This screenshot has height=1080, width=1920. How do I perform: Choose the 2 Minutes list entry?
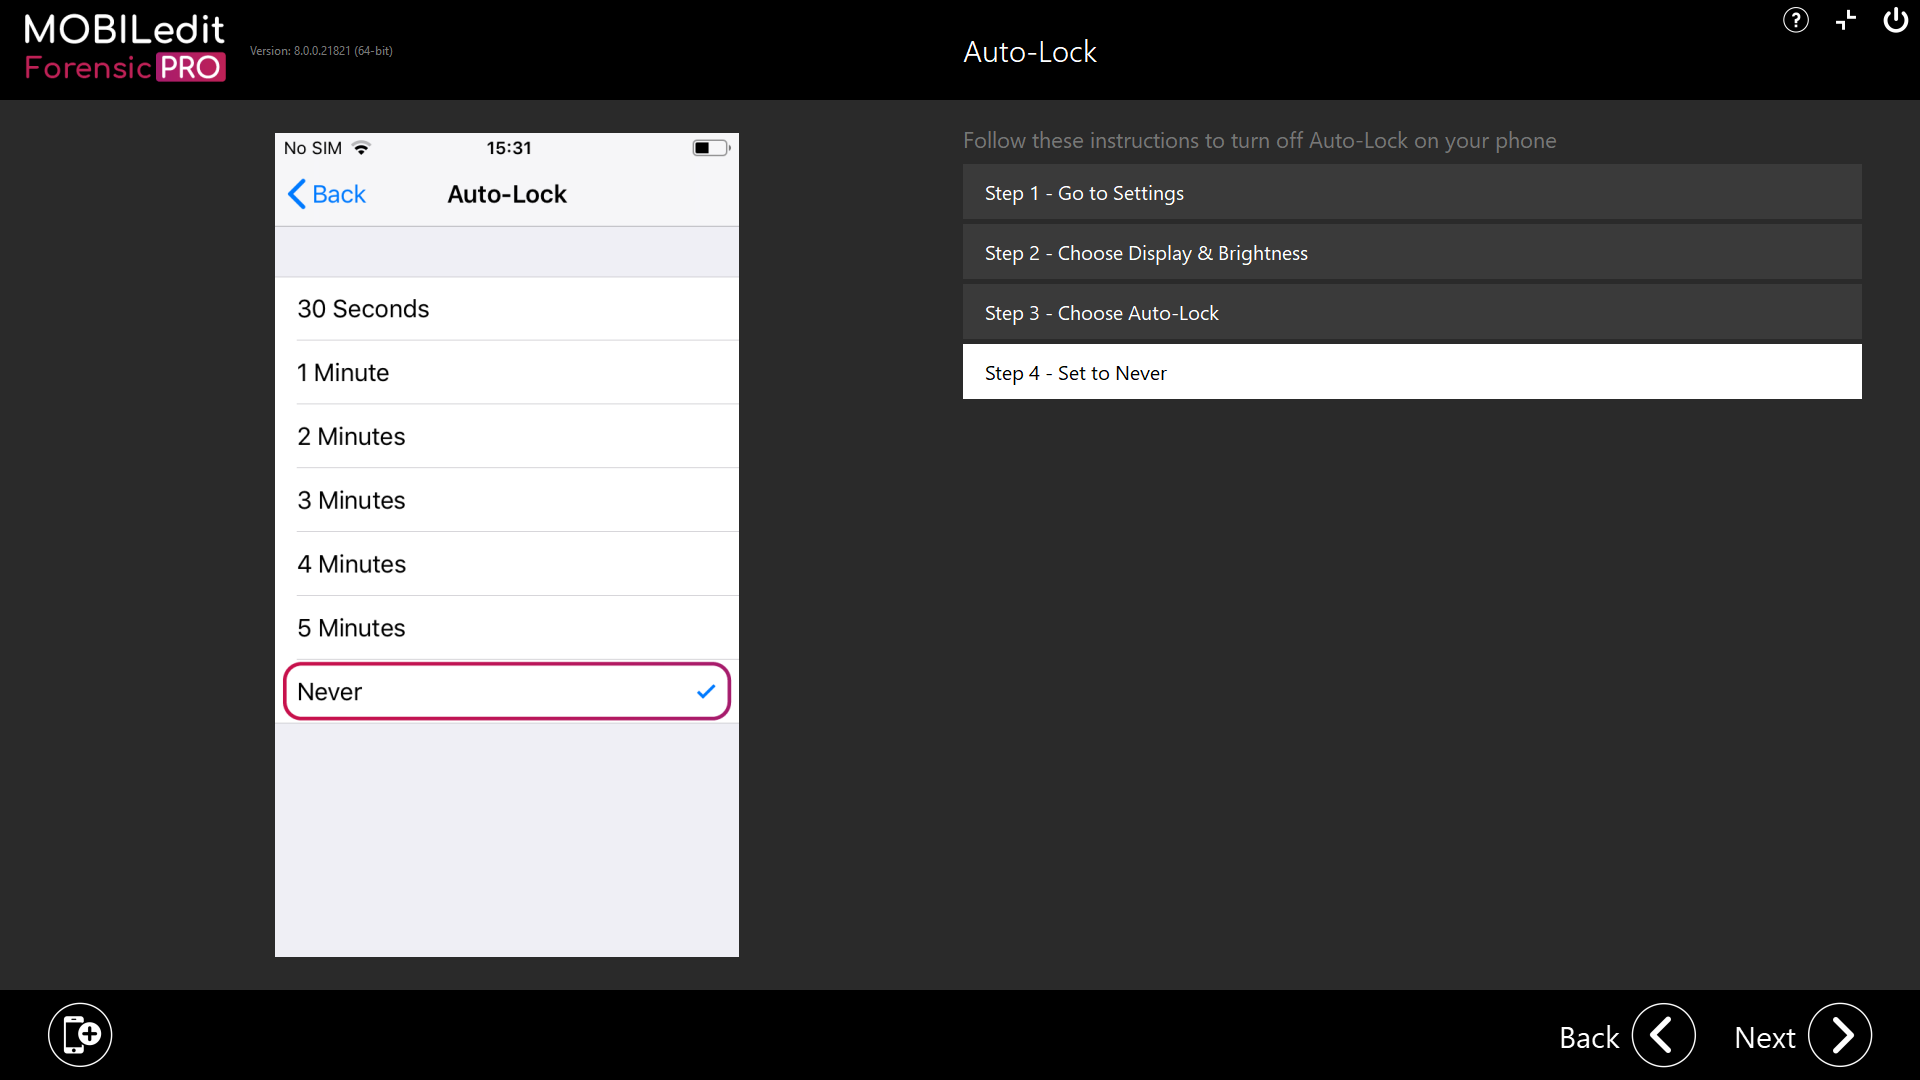pos(506,437)
